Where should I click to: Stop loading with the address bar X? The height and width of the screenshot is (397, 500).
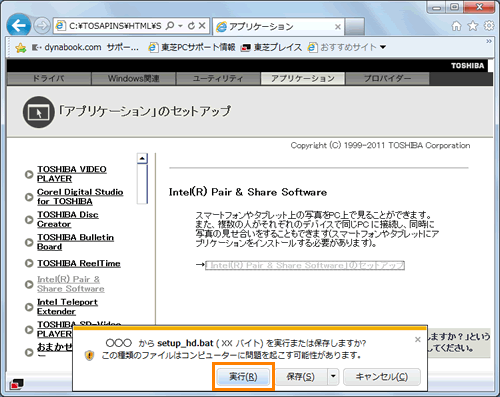pos(202,26)
